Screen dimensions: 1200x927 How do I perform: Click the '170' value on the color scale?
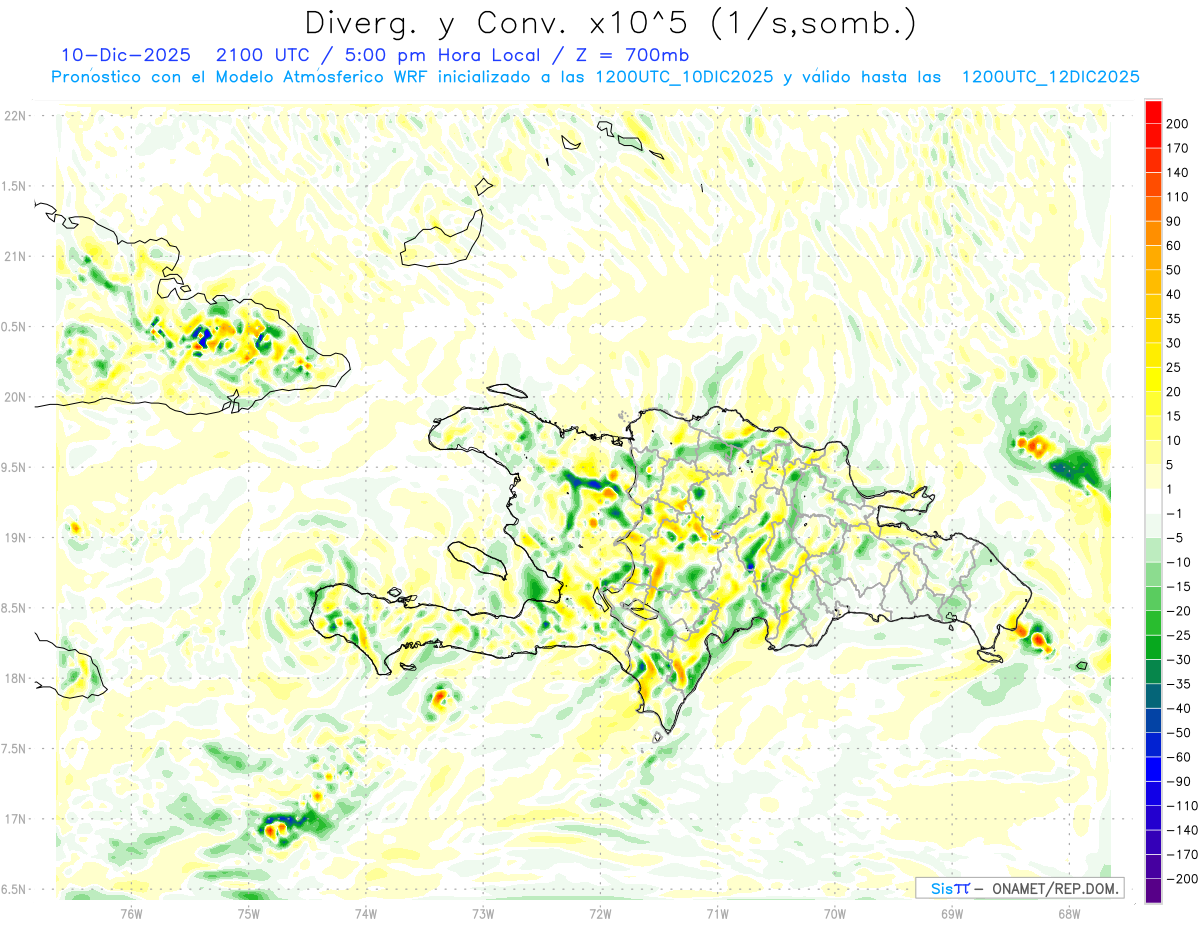1177,148
